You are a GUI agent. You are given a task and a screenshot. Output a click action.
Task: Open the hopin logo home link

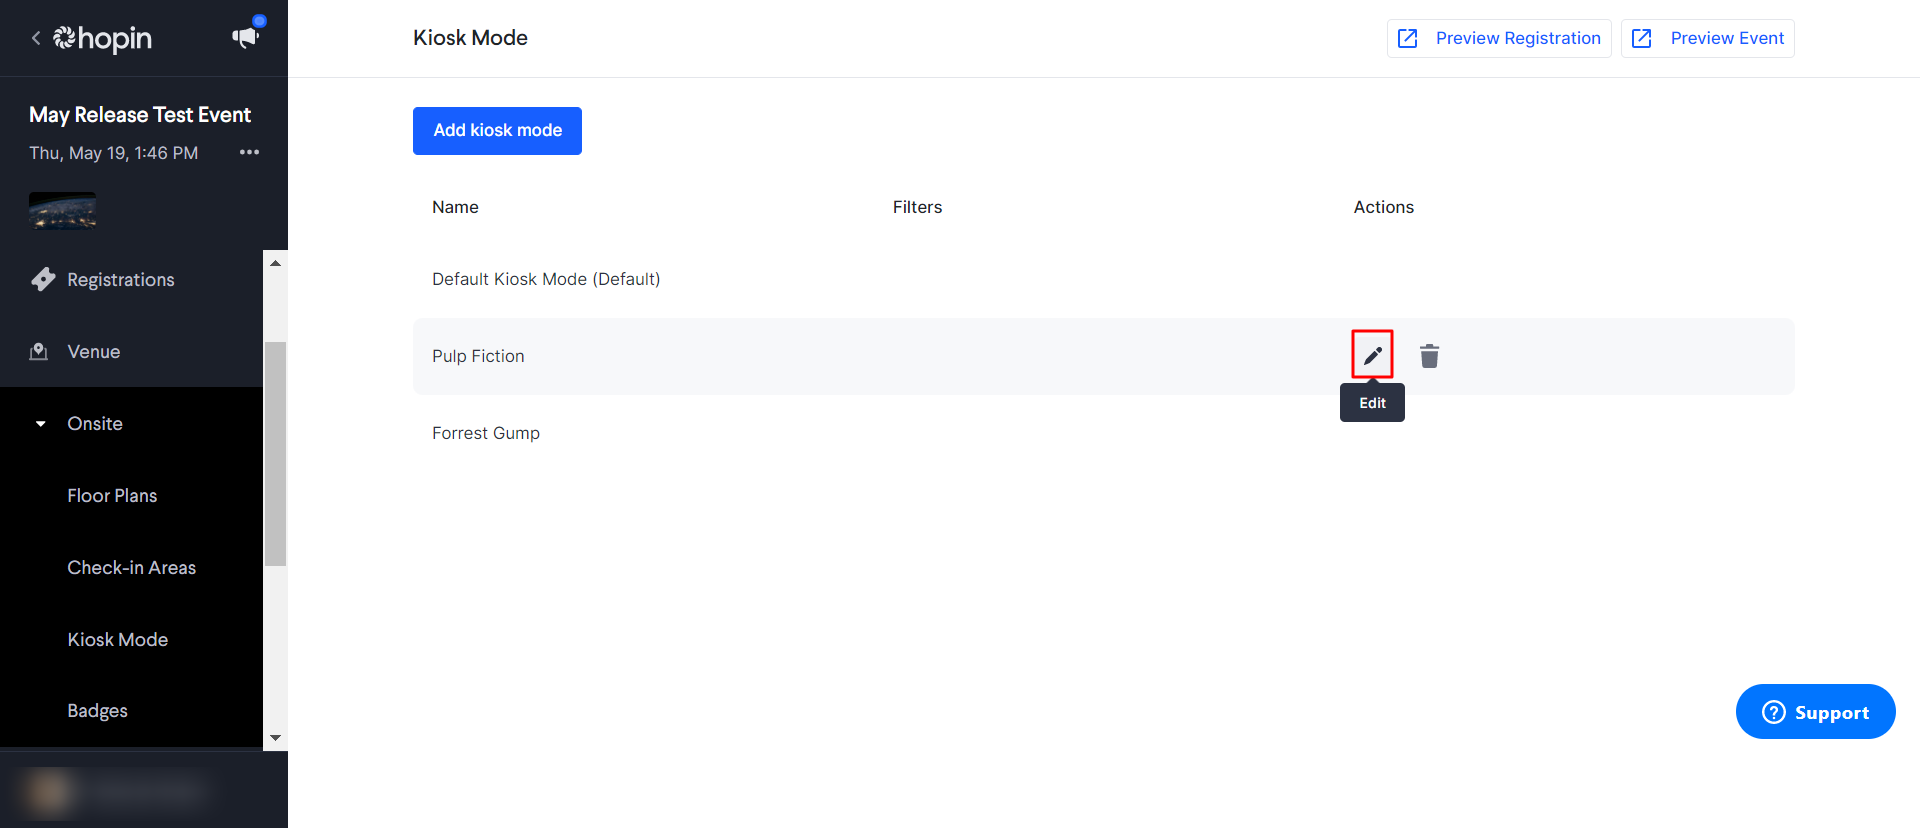[x=102, y=38]
